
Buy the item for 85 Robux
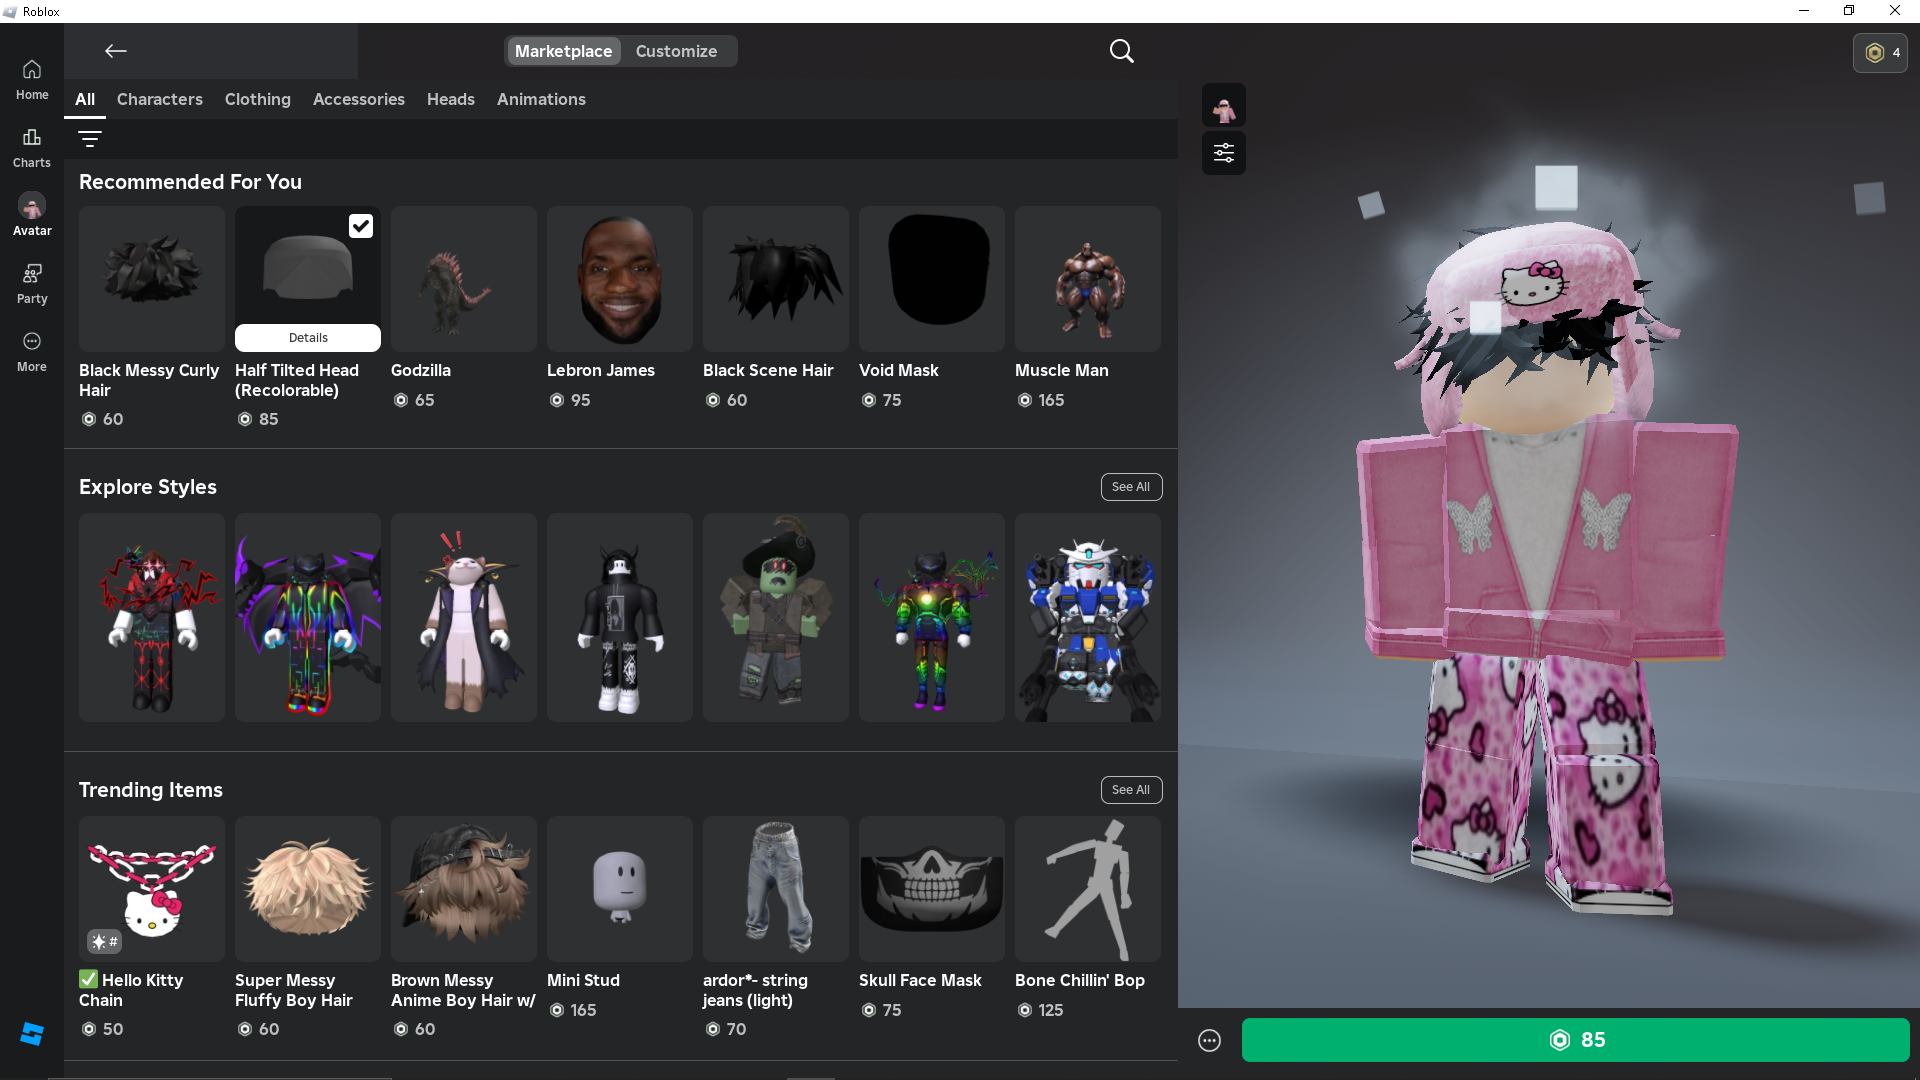point(1576,1040)
